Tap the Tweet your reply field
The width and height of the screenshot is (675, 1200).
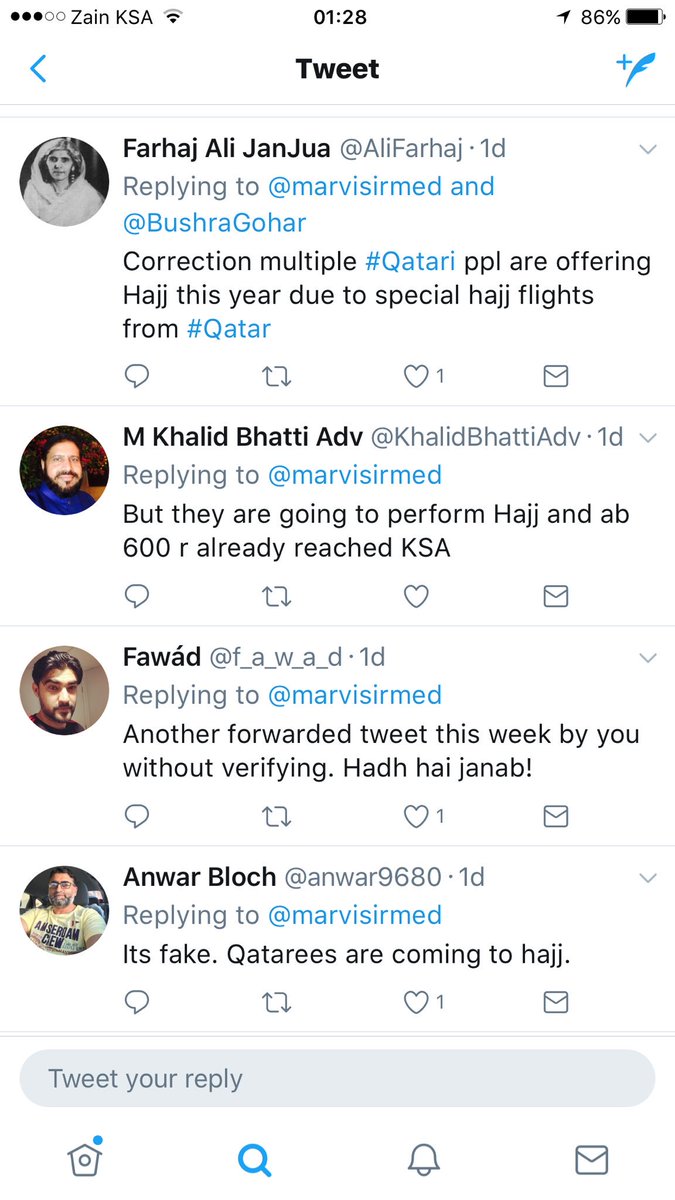(337, 1079)
